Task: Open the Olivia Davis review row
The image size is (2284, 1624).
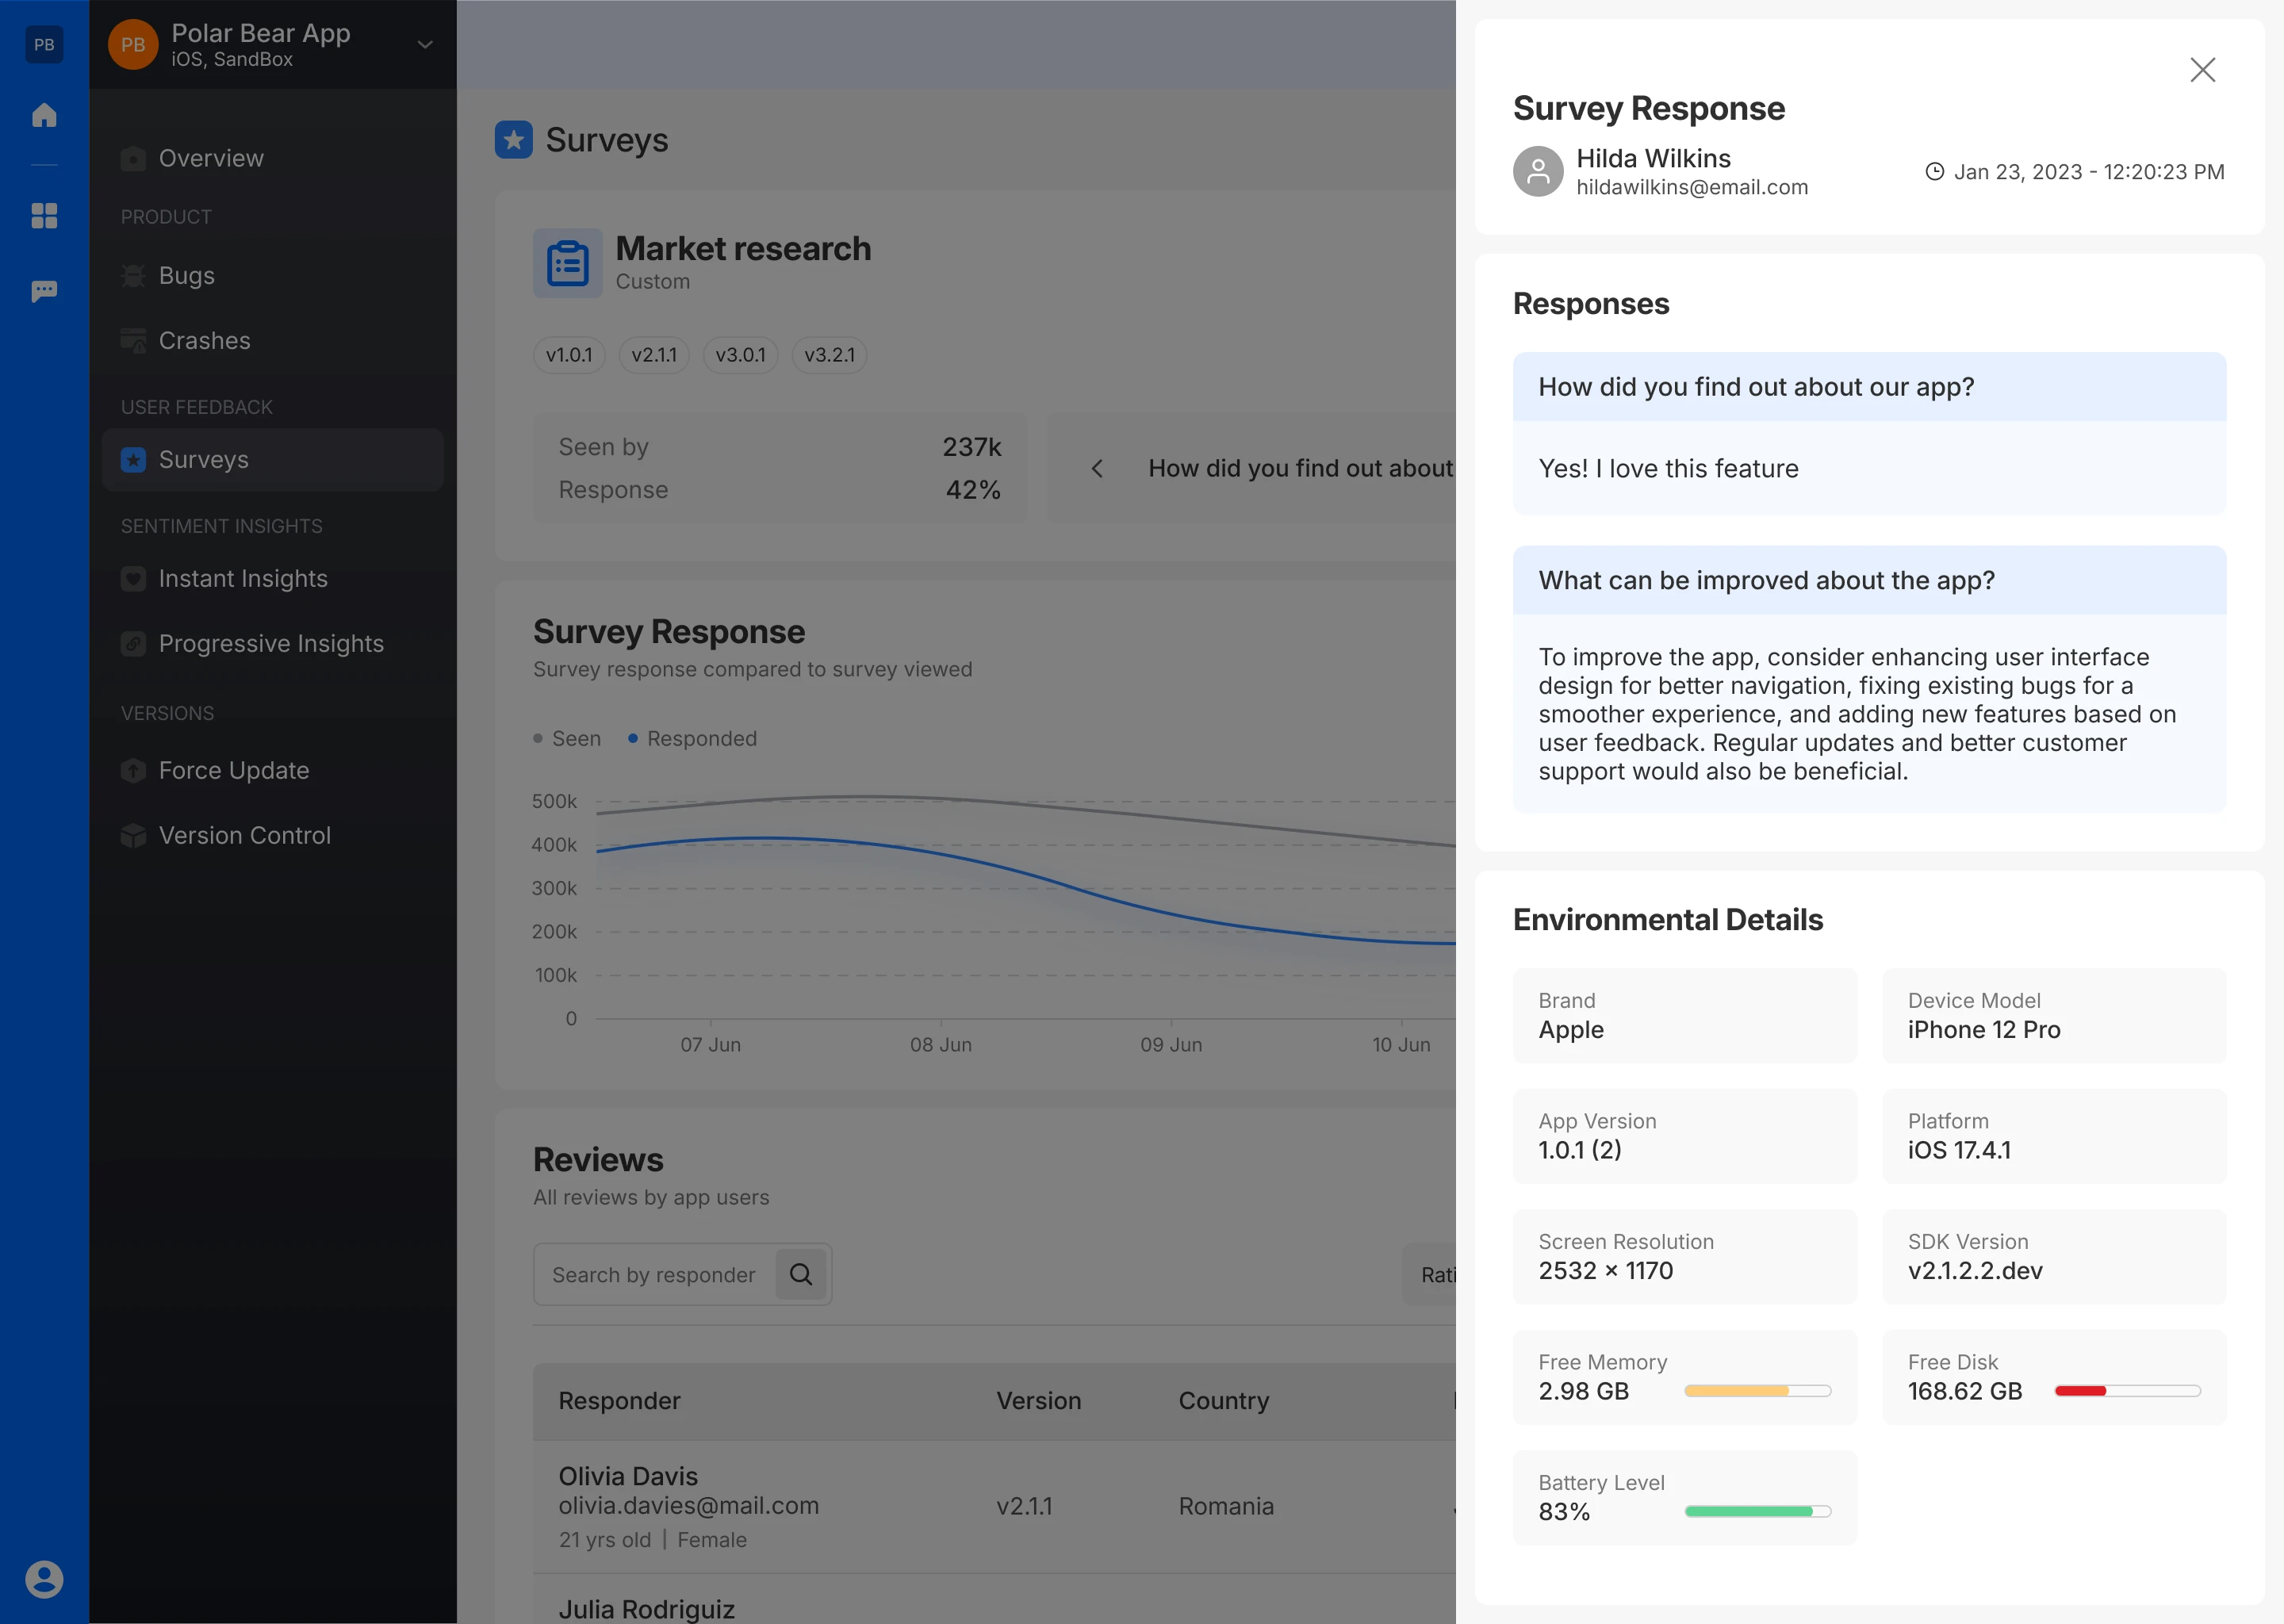Action: point(995,1507)
